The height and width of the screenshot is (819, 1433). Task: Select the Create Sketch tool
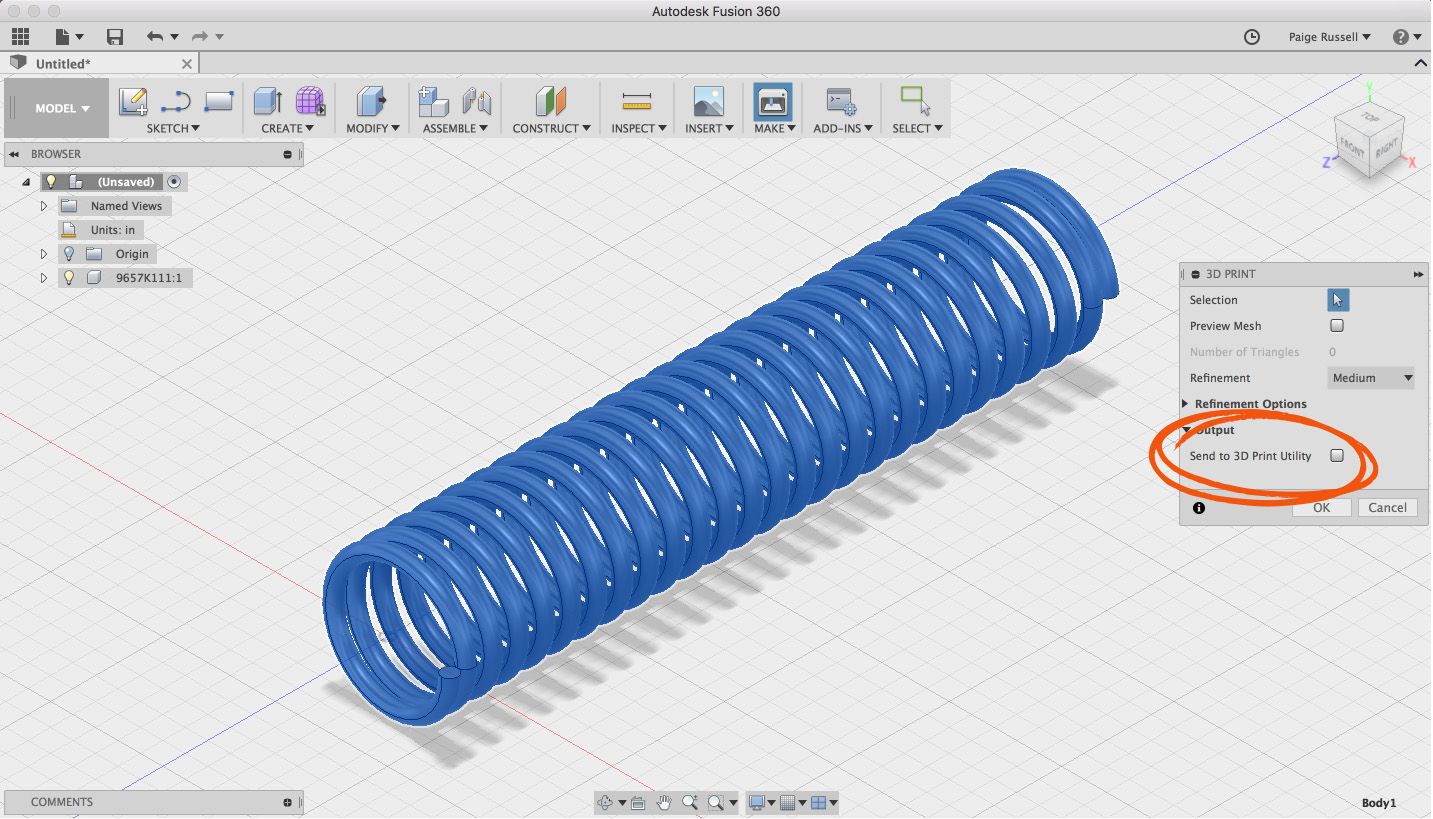133,102
